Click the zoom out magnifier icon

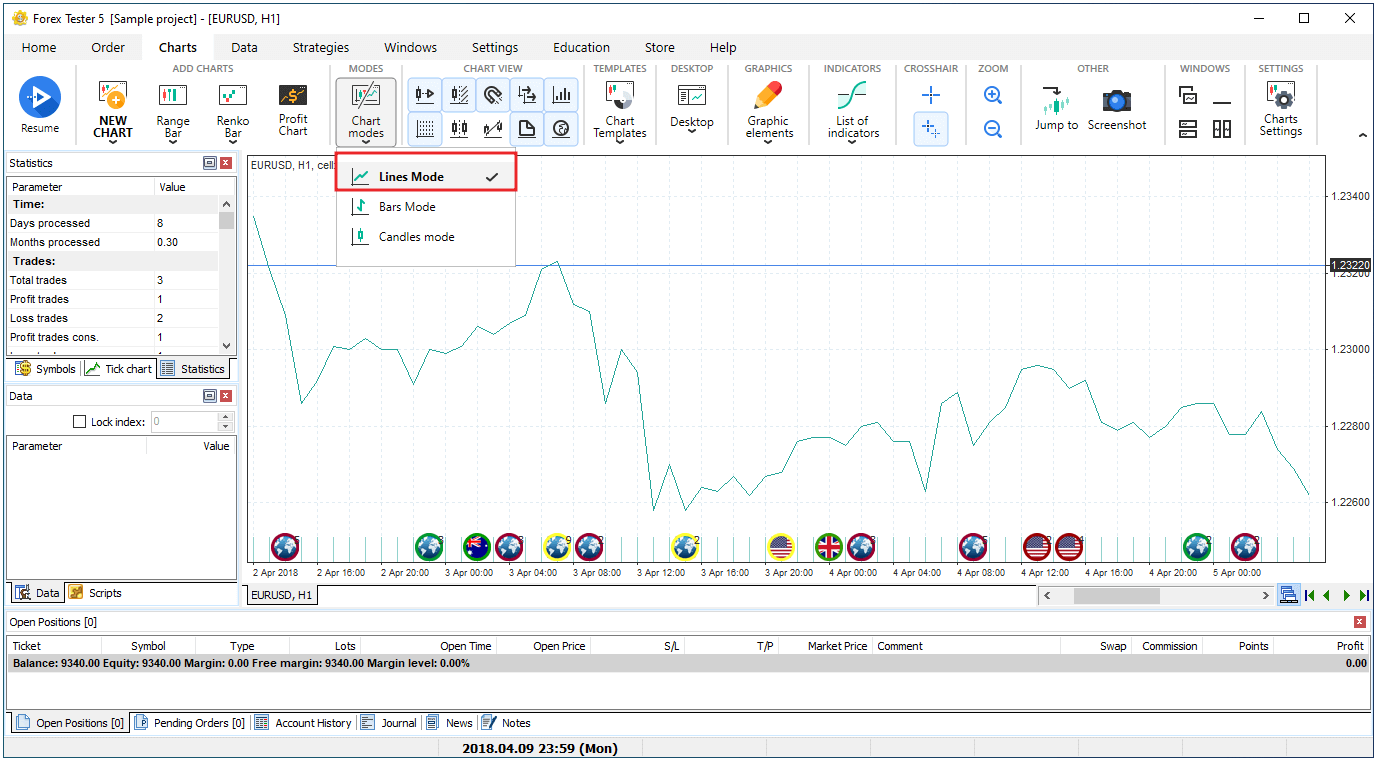[993, 129]
